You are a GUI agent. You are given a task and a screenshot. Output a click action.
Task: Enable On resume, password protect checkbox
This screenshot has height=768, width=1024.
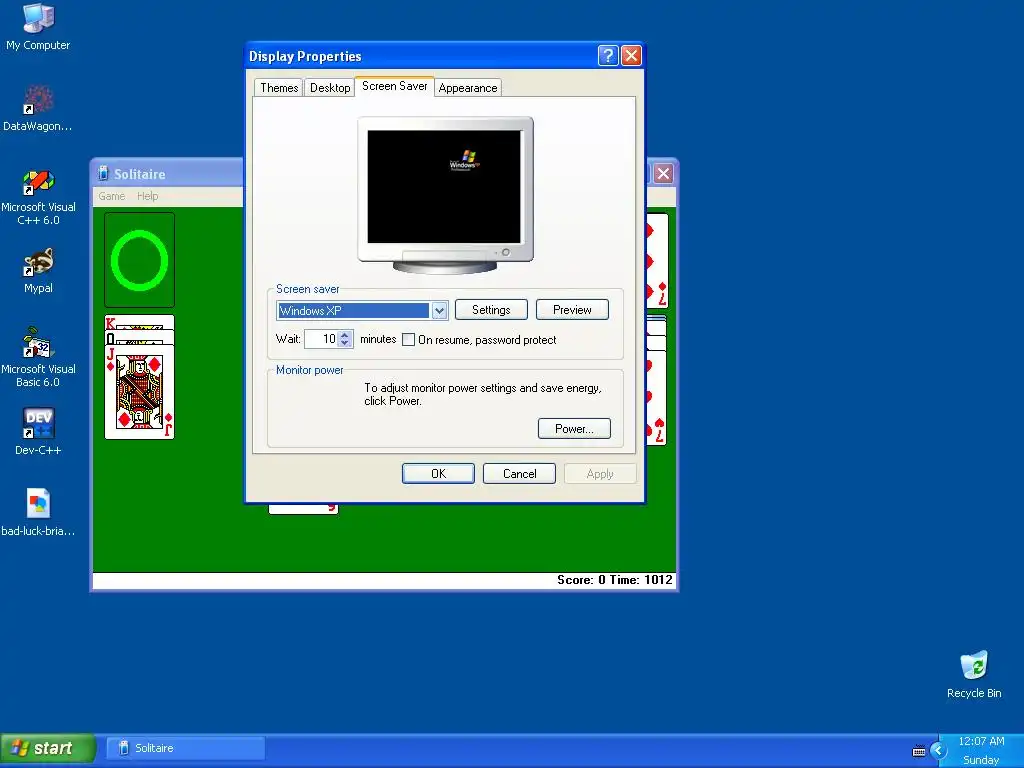[x=408, y=340]
